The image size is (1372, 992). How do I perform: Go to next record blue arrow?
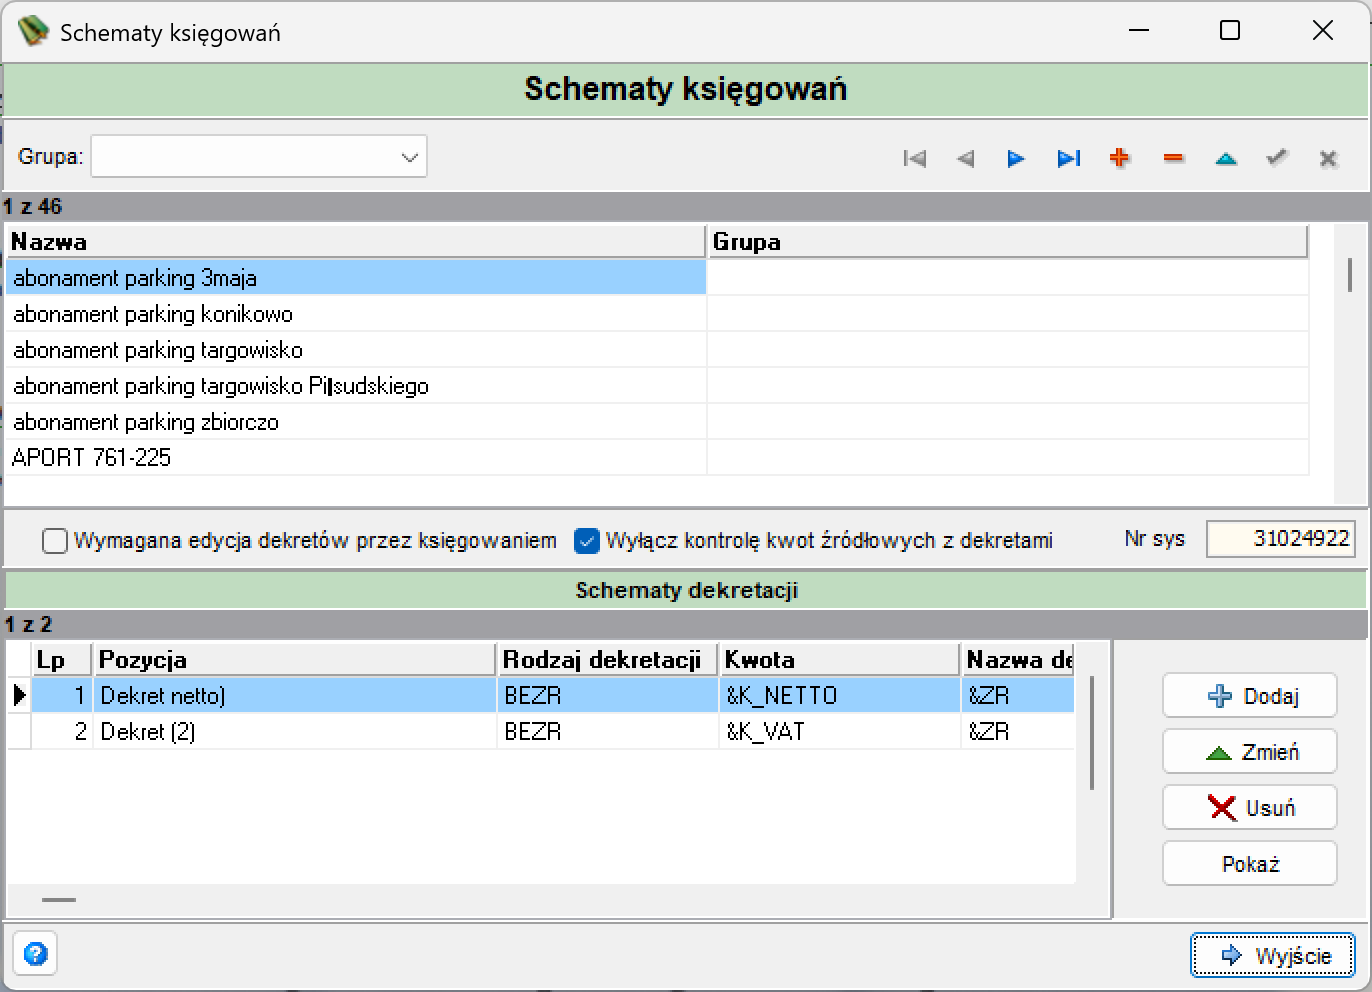pyautogui.click(x=1016, y=158)
